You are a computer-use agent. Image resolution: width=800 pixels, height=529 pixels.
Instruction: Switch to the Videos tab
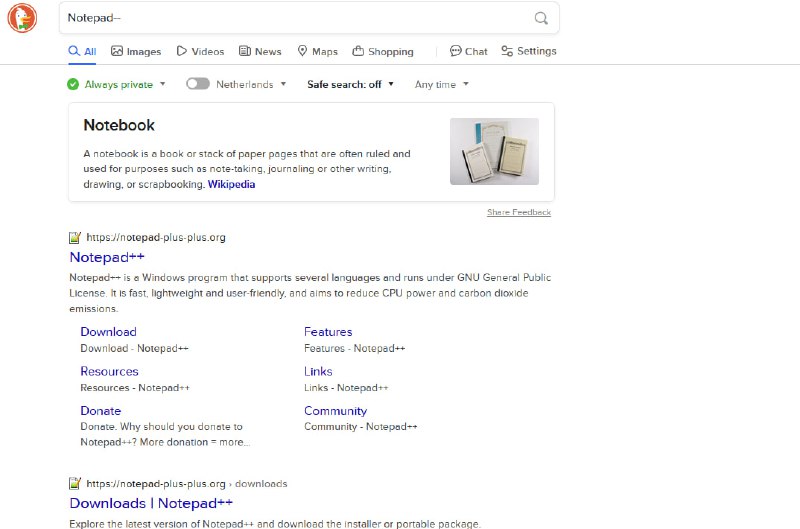pos(200,51)
